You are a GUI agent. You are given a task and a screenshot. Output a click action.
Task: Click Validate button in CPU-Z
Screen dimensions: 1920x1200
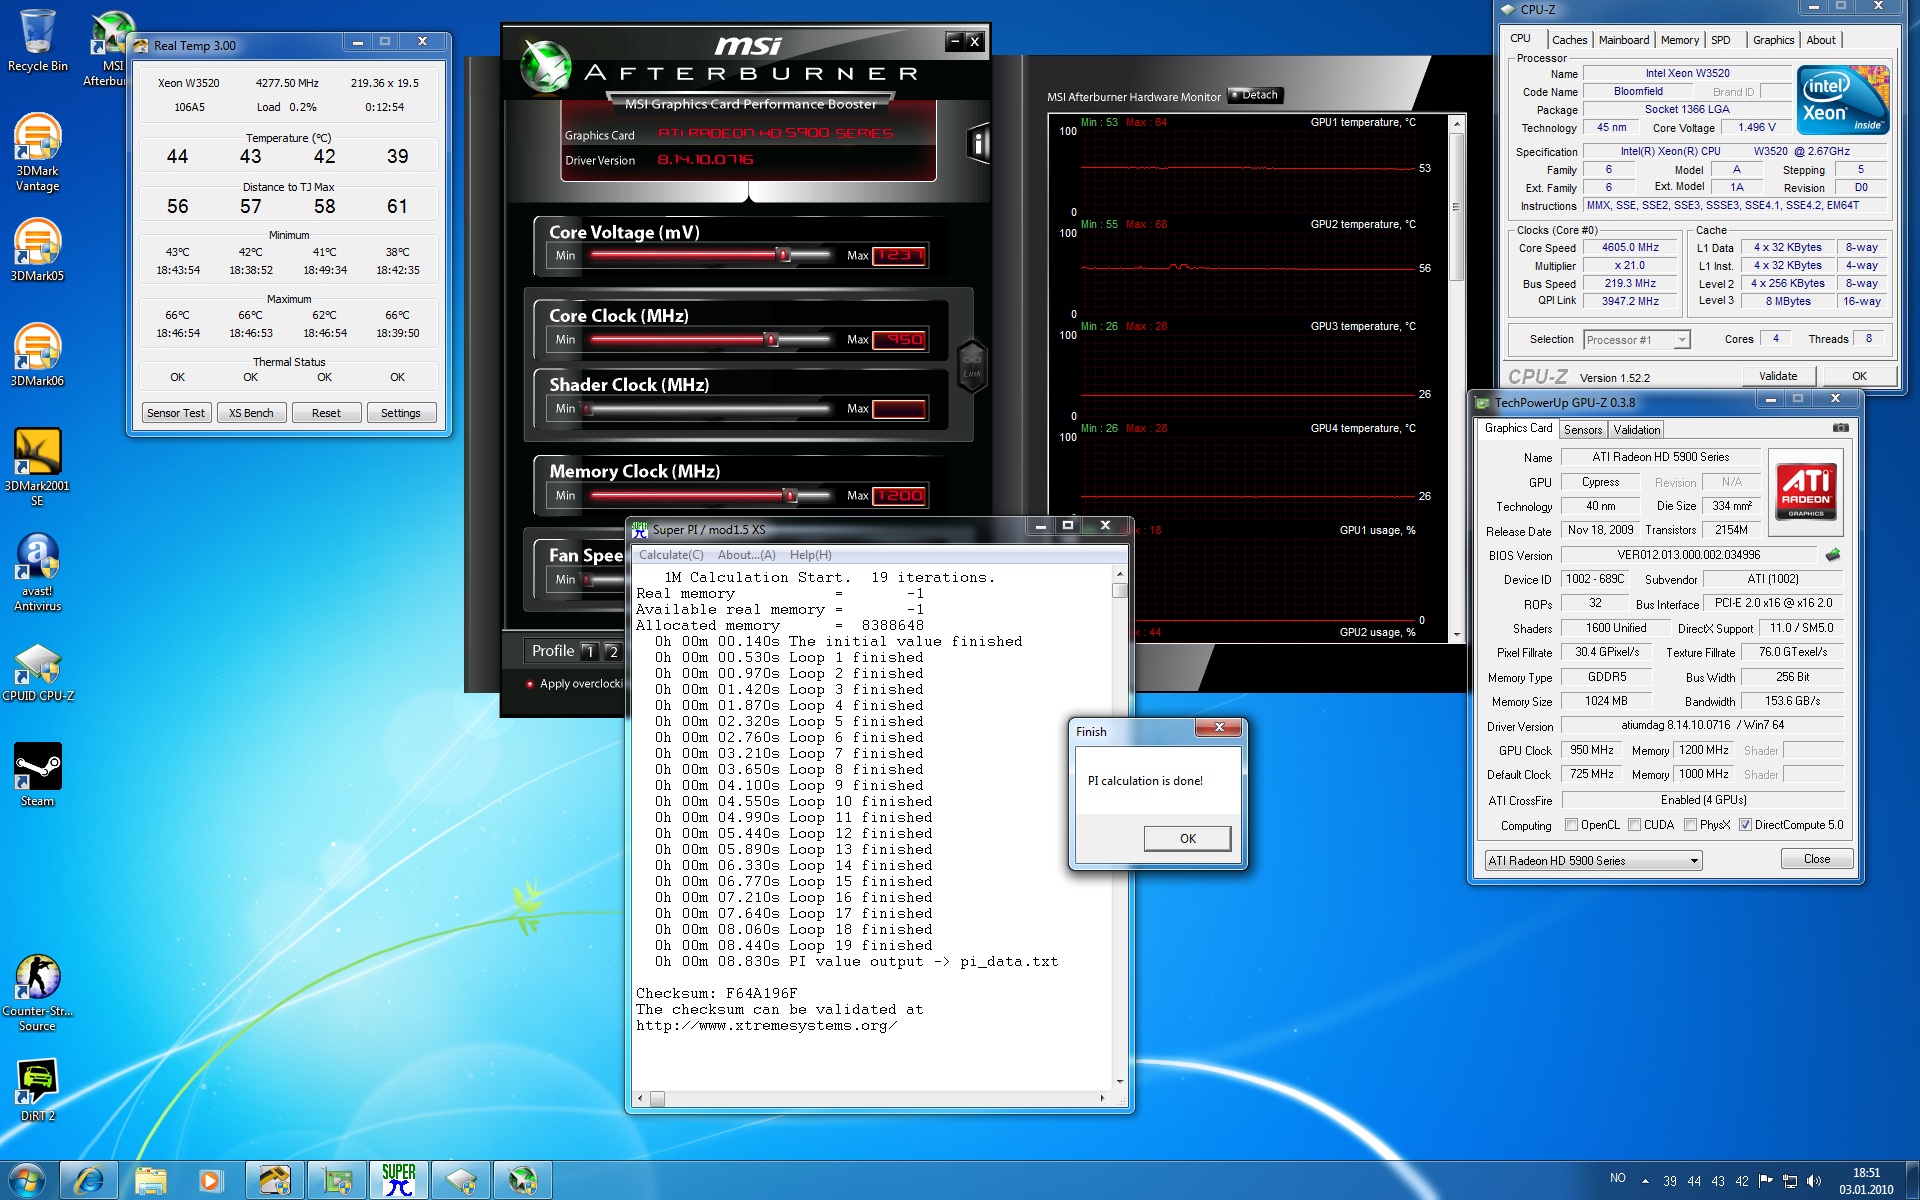coord(1777,376)
